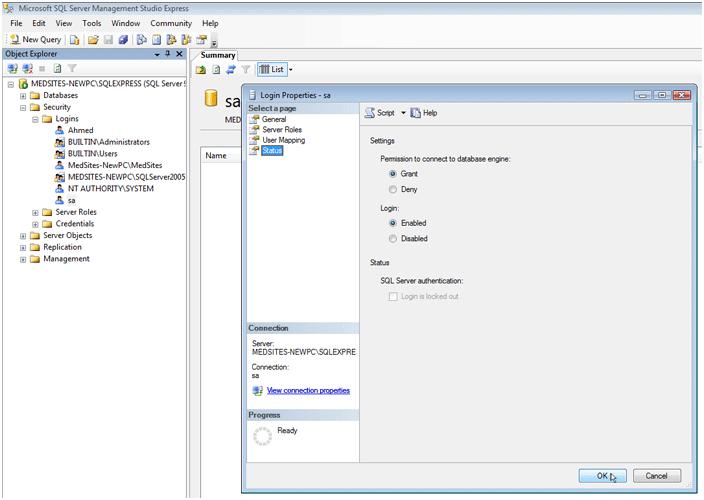Open the List view dropdown arrow
This screenshot has width=704, height=500.
click(290, 70)
